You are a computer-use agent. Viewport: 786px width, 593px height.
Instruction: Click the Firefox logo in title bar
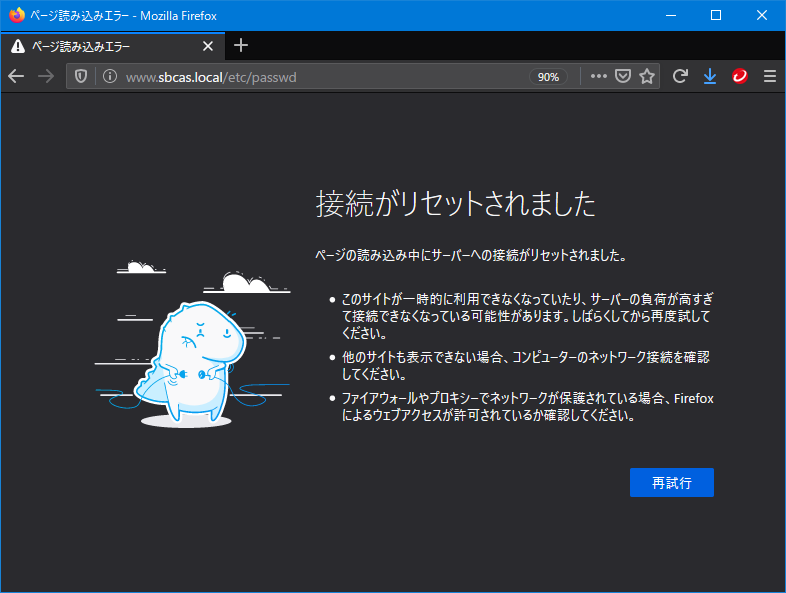[17, 15]
